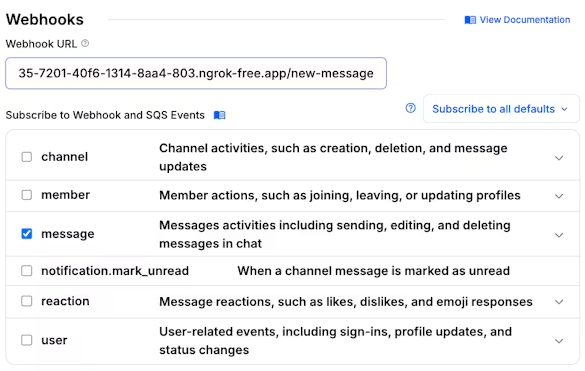
Task: Open View Documentation link
Action: click(517, 20)
